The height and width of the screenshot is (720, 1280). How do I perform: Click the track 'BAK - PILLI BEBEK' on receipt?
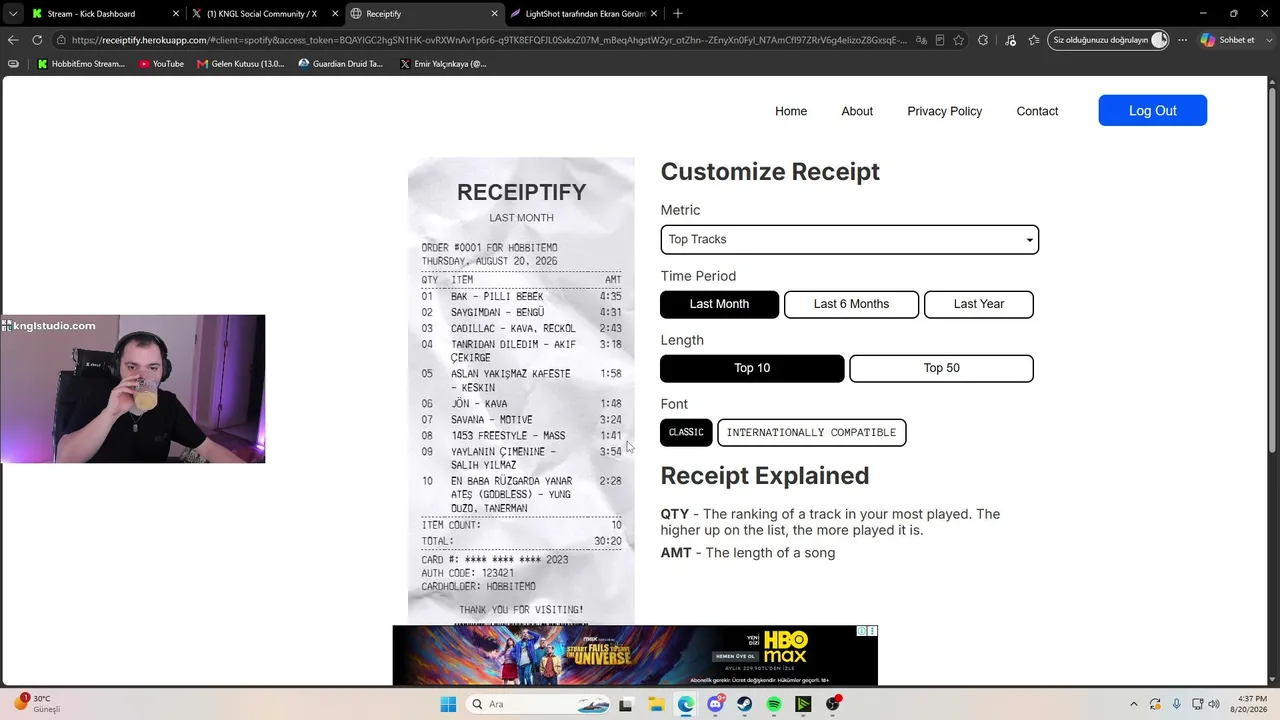click(497, 297)
